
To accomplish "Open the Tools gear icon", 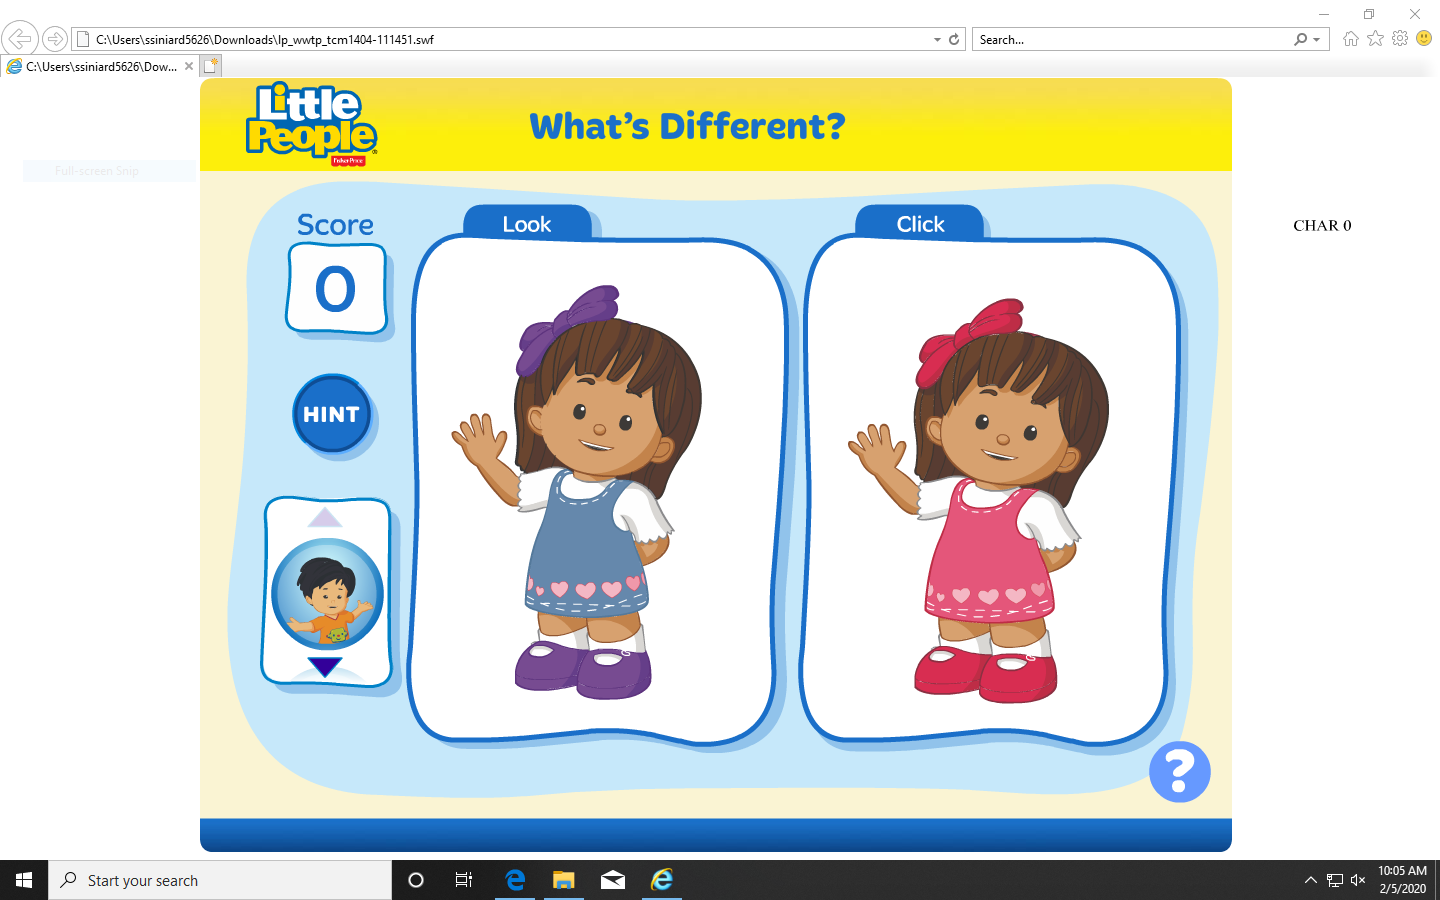I will [1400, 39].
